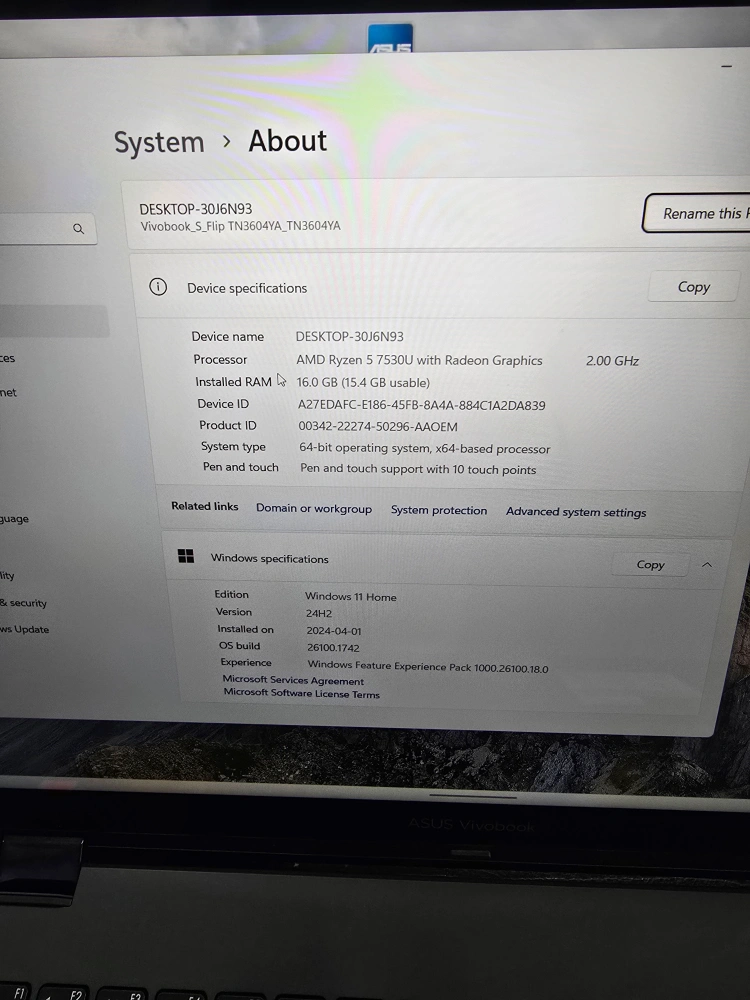Select Windows Feature Experience Pack text
This screenshot has width=750, height=1000.
coord(427,666)
